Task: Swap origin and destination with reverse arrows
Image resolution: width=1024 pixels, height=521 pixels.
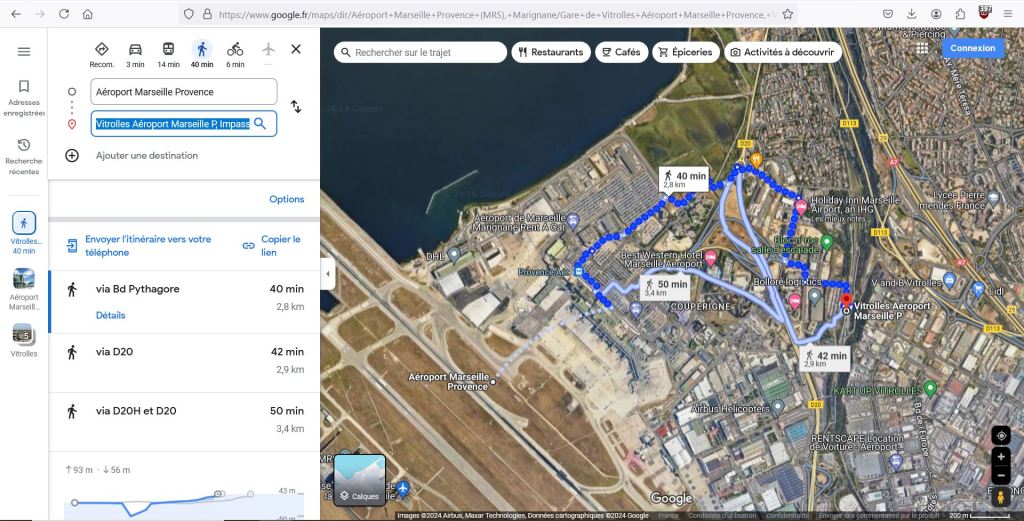Action: point(296,107)
